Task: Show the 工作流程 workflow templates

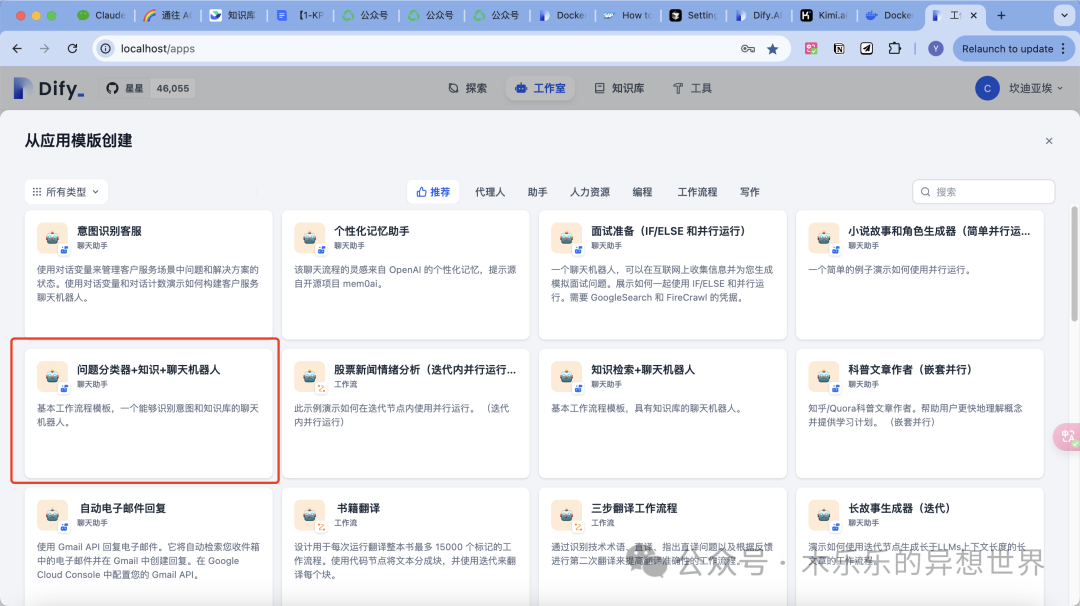Action: pos(697,192)
